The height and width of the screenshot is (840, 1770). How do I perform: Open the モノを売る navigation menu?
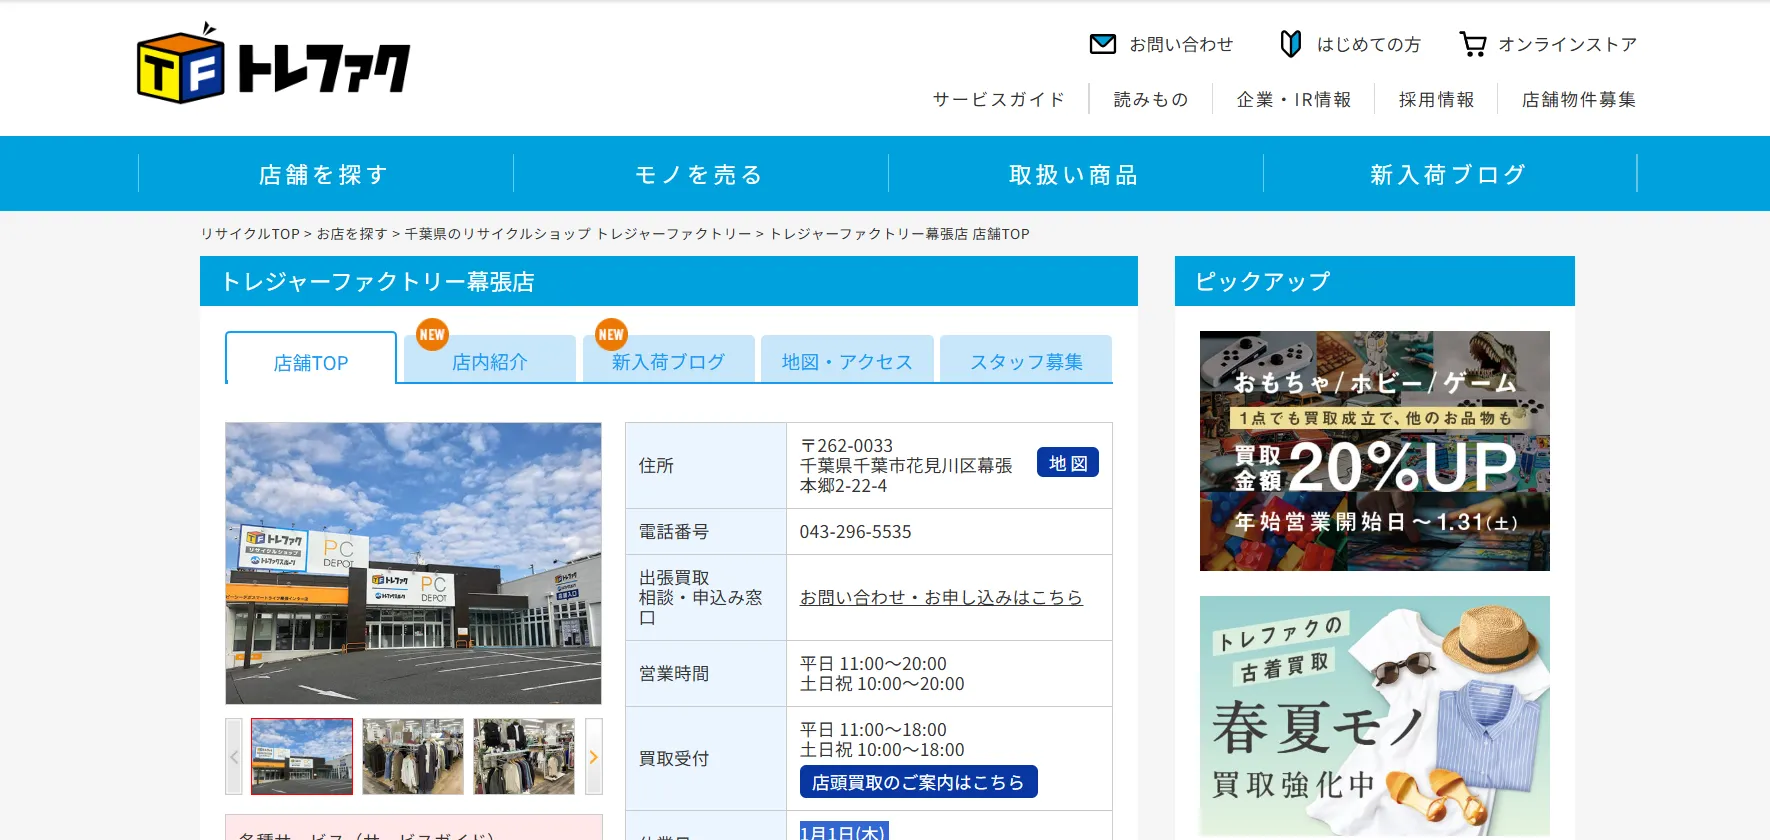click(x=700, y=174)
